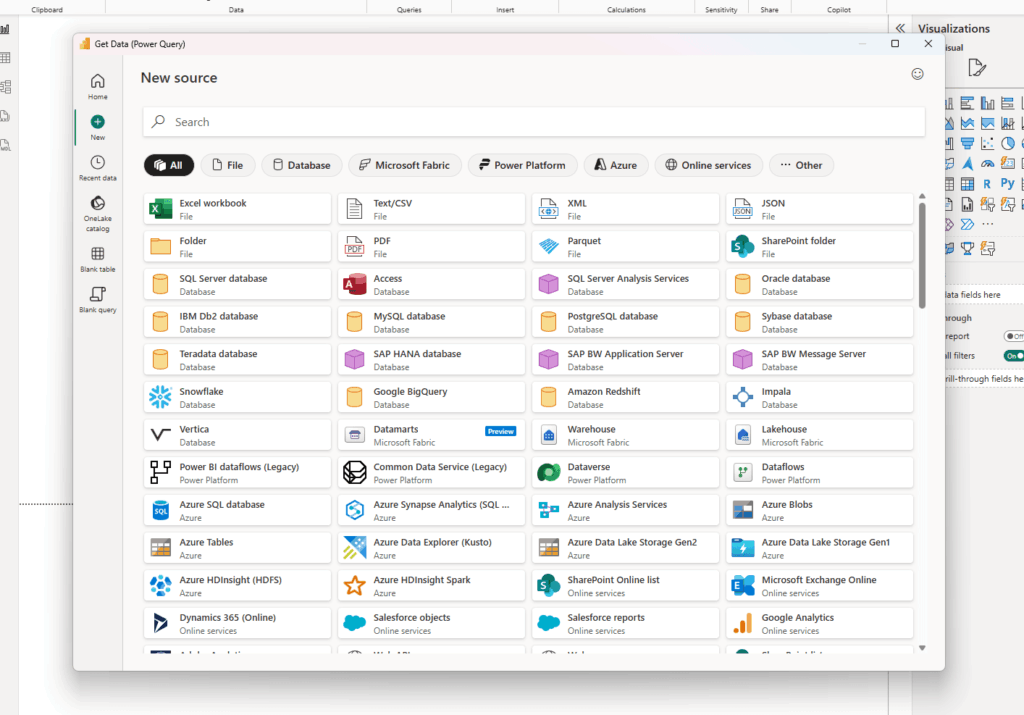Filter sources by Azure category
1024x715 pixels.
tap(615, 165)
